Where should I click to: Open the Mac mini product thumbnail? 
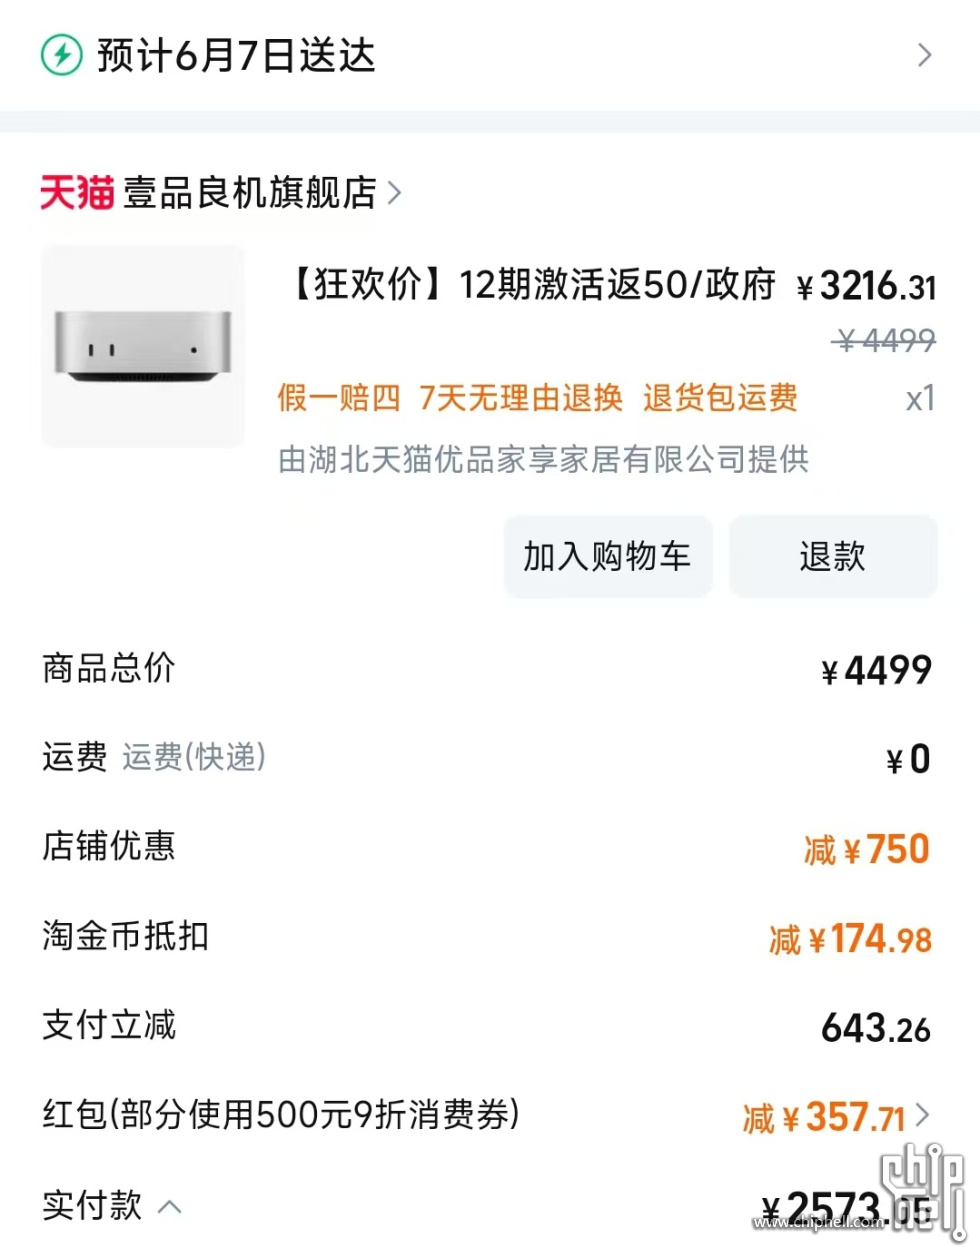click(x=143, y=346)
